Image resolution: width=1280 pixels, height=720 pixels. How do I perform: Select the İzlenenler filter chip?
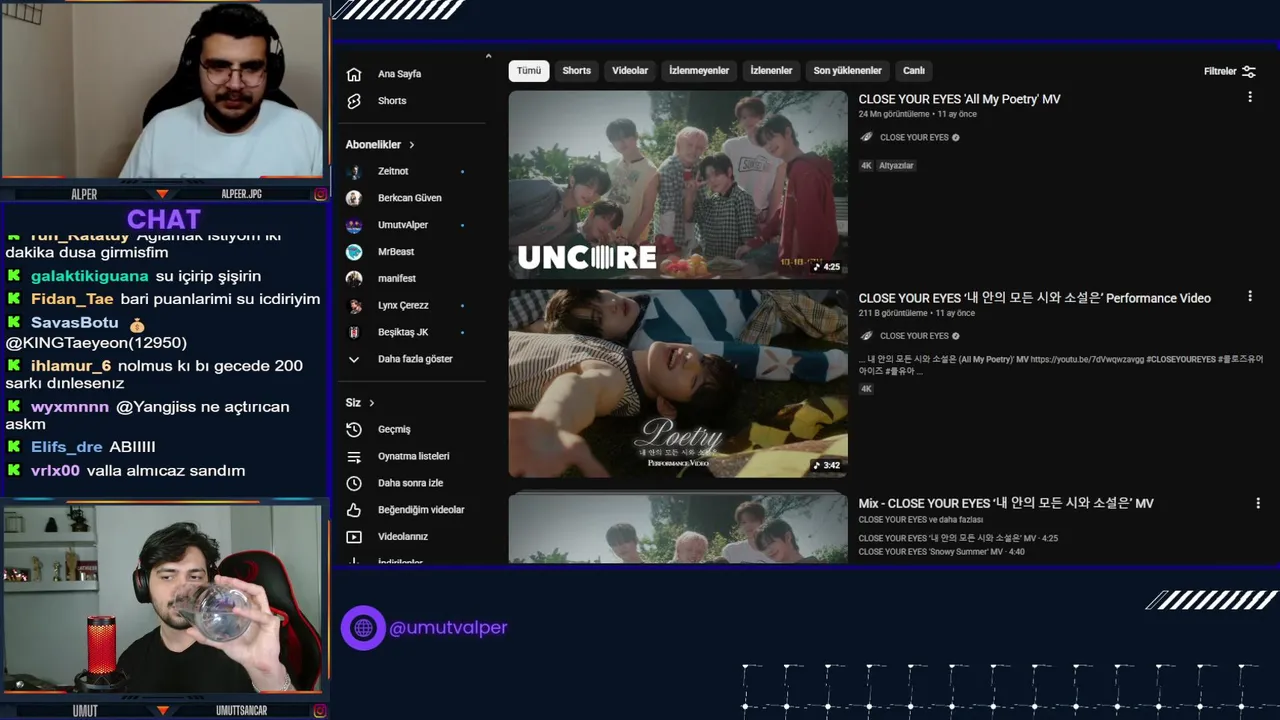pyautogui.click(x=771, y=71)
